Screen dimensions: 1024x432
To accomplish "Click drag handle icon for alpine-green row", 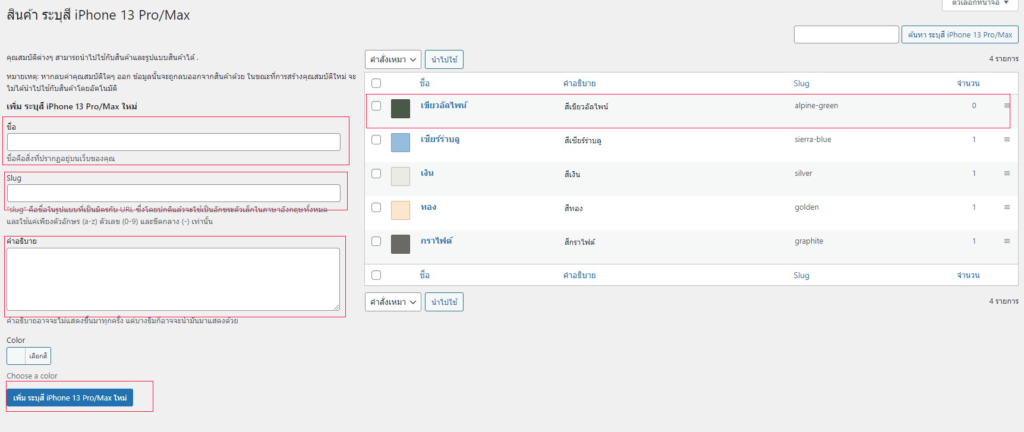I will [1007, 106].
